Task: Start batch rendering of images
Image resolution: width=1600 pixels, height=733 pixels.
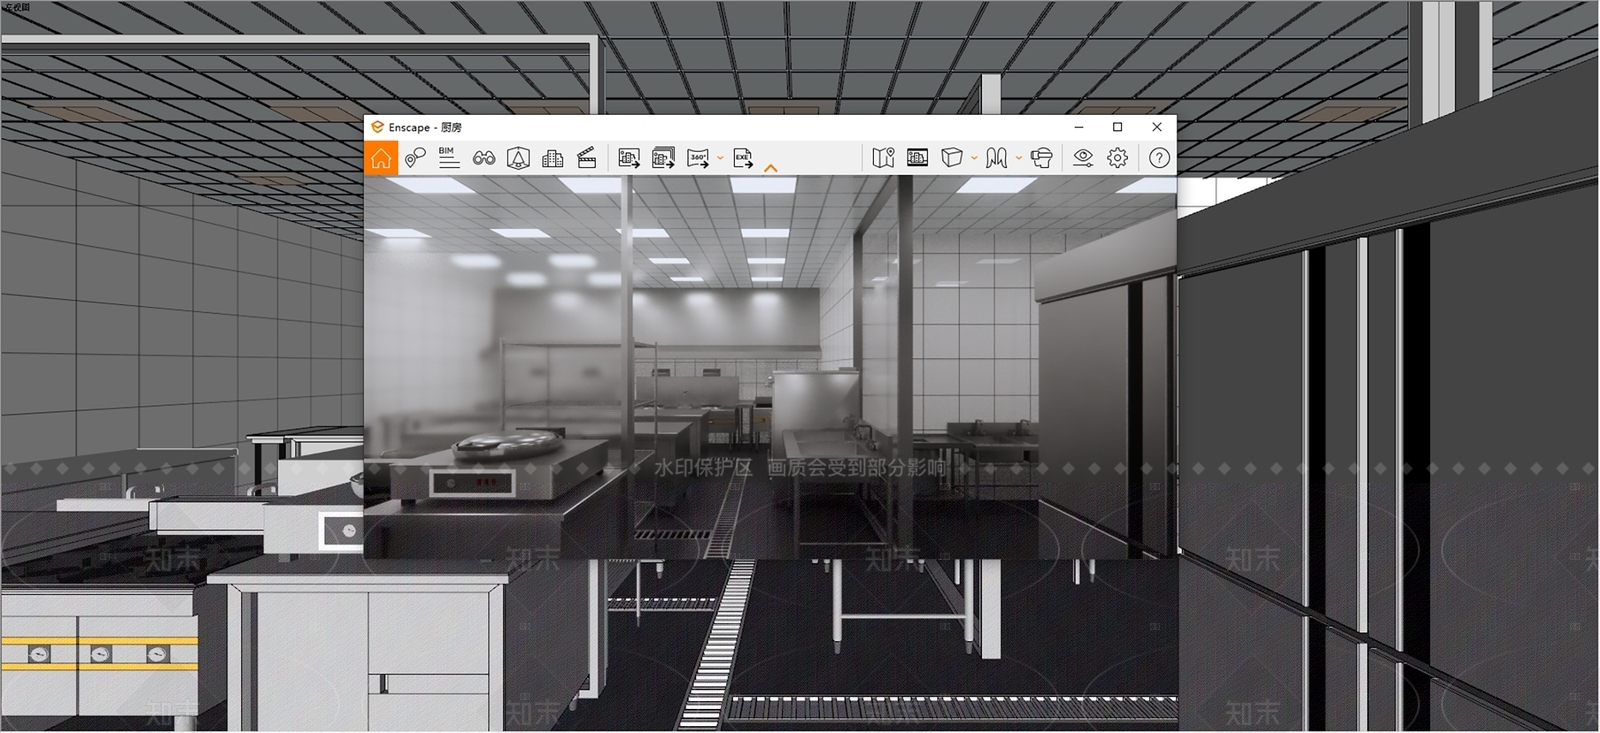Action: tap(663, 158)
